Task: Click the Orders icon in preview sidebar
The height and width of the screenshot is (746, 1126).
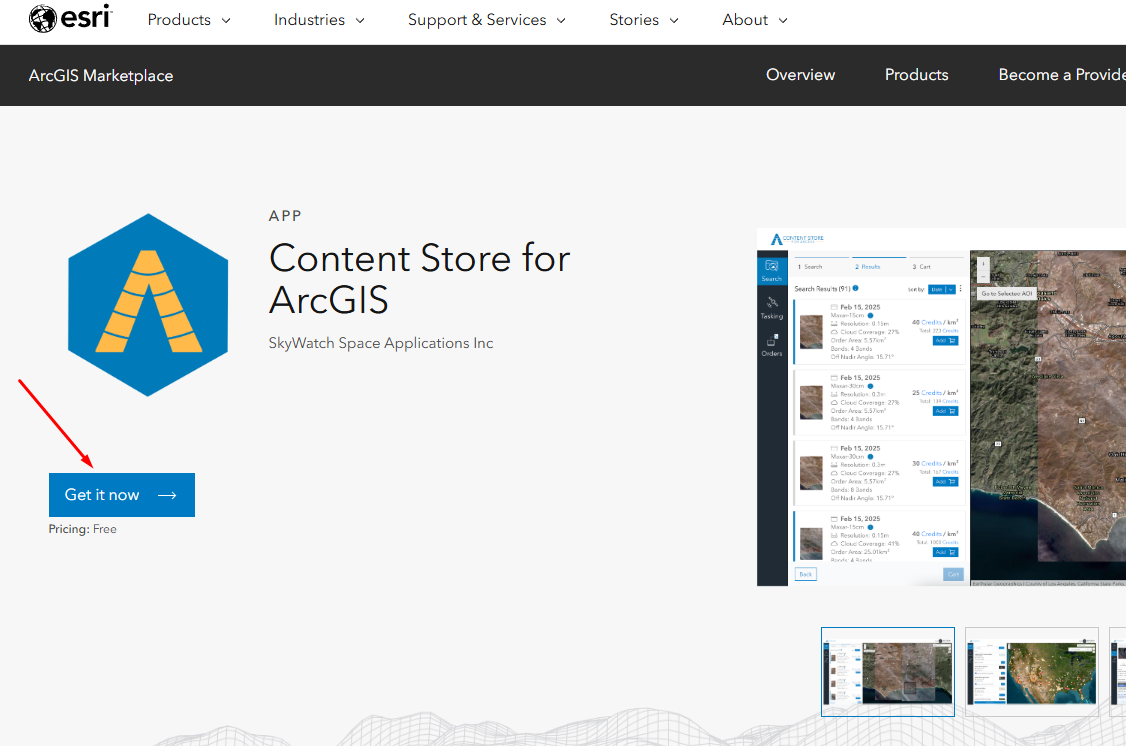Action: (772, 345)
